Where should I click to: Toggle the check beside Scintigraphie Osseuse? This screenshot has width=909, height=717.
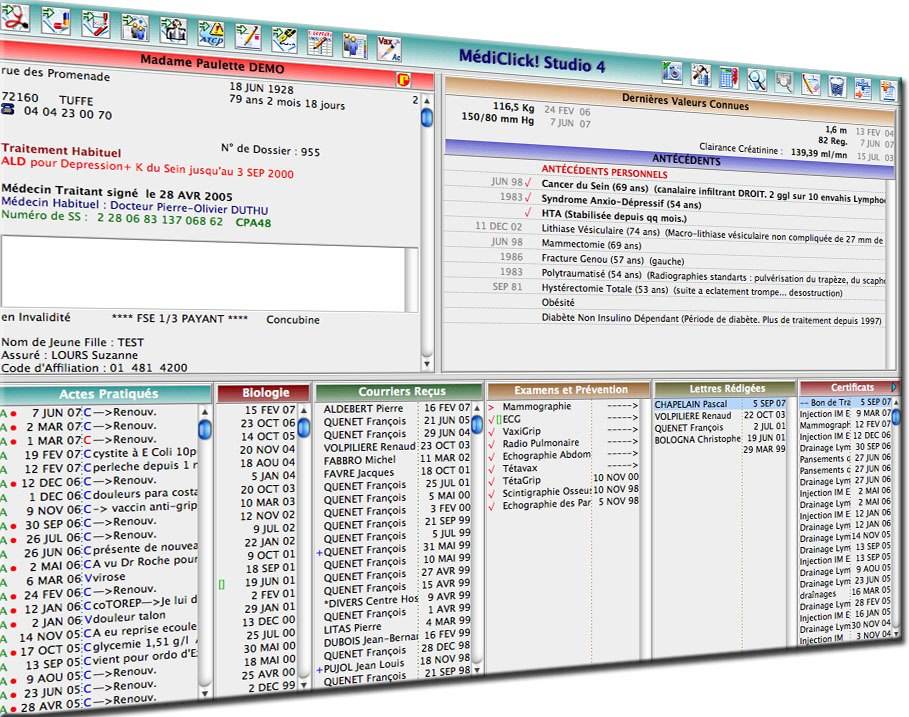492,493
